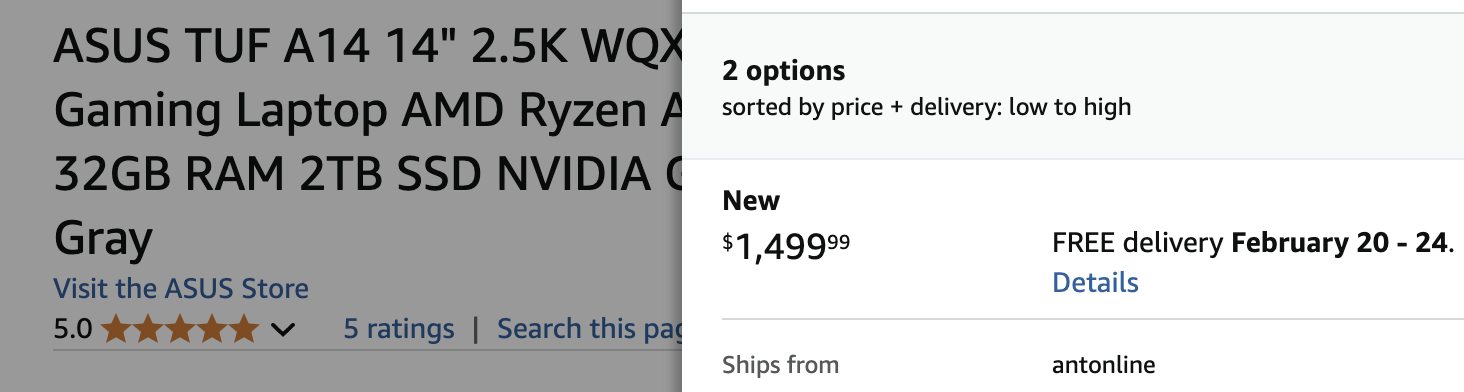Click the first orange star icon
This screenshot has height=392, width=1464.
117,329
